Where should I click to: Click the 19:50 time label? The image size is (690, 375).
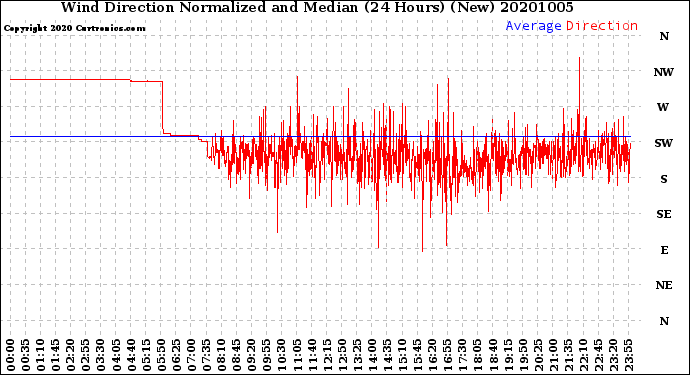point(523,355)
